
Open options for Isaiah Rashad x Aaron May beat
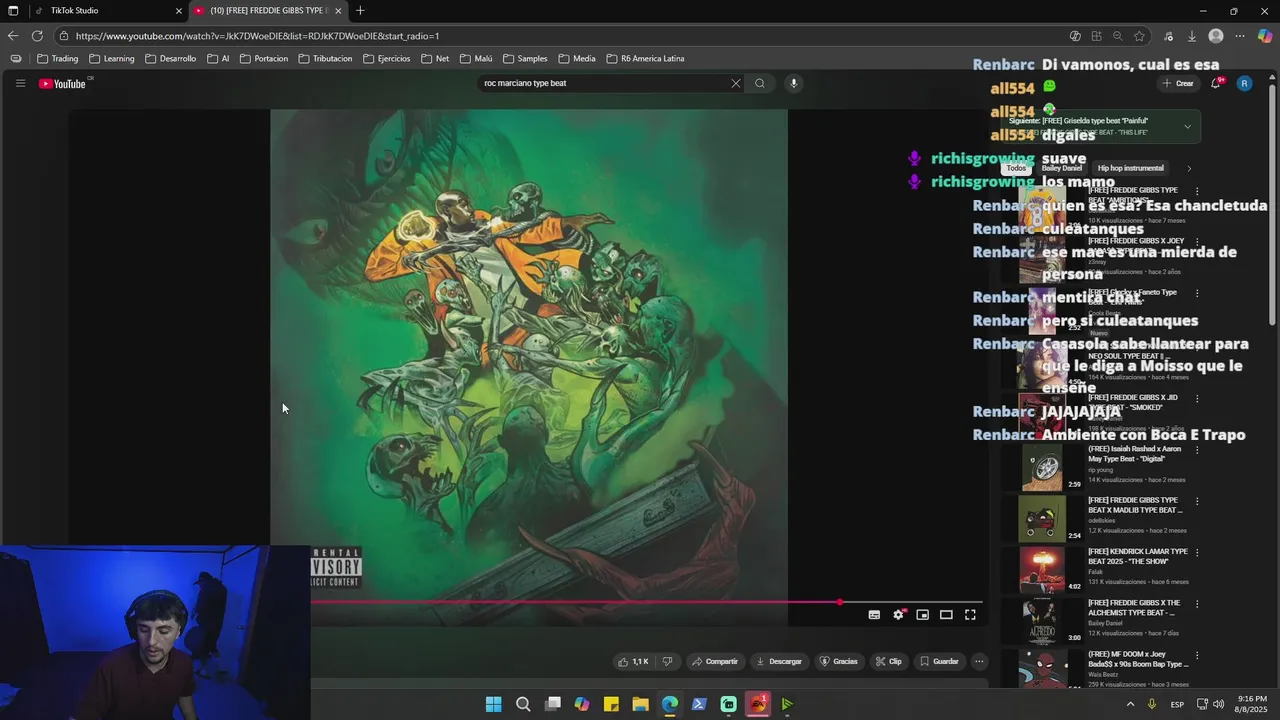click(1197, 450)
